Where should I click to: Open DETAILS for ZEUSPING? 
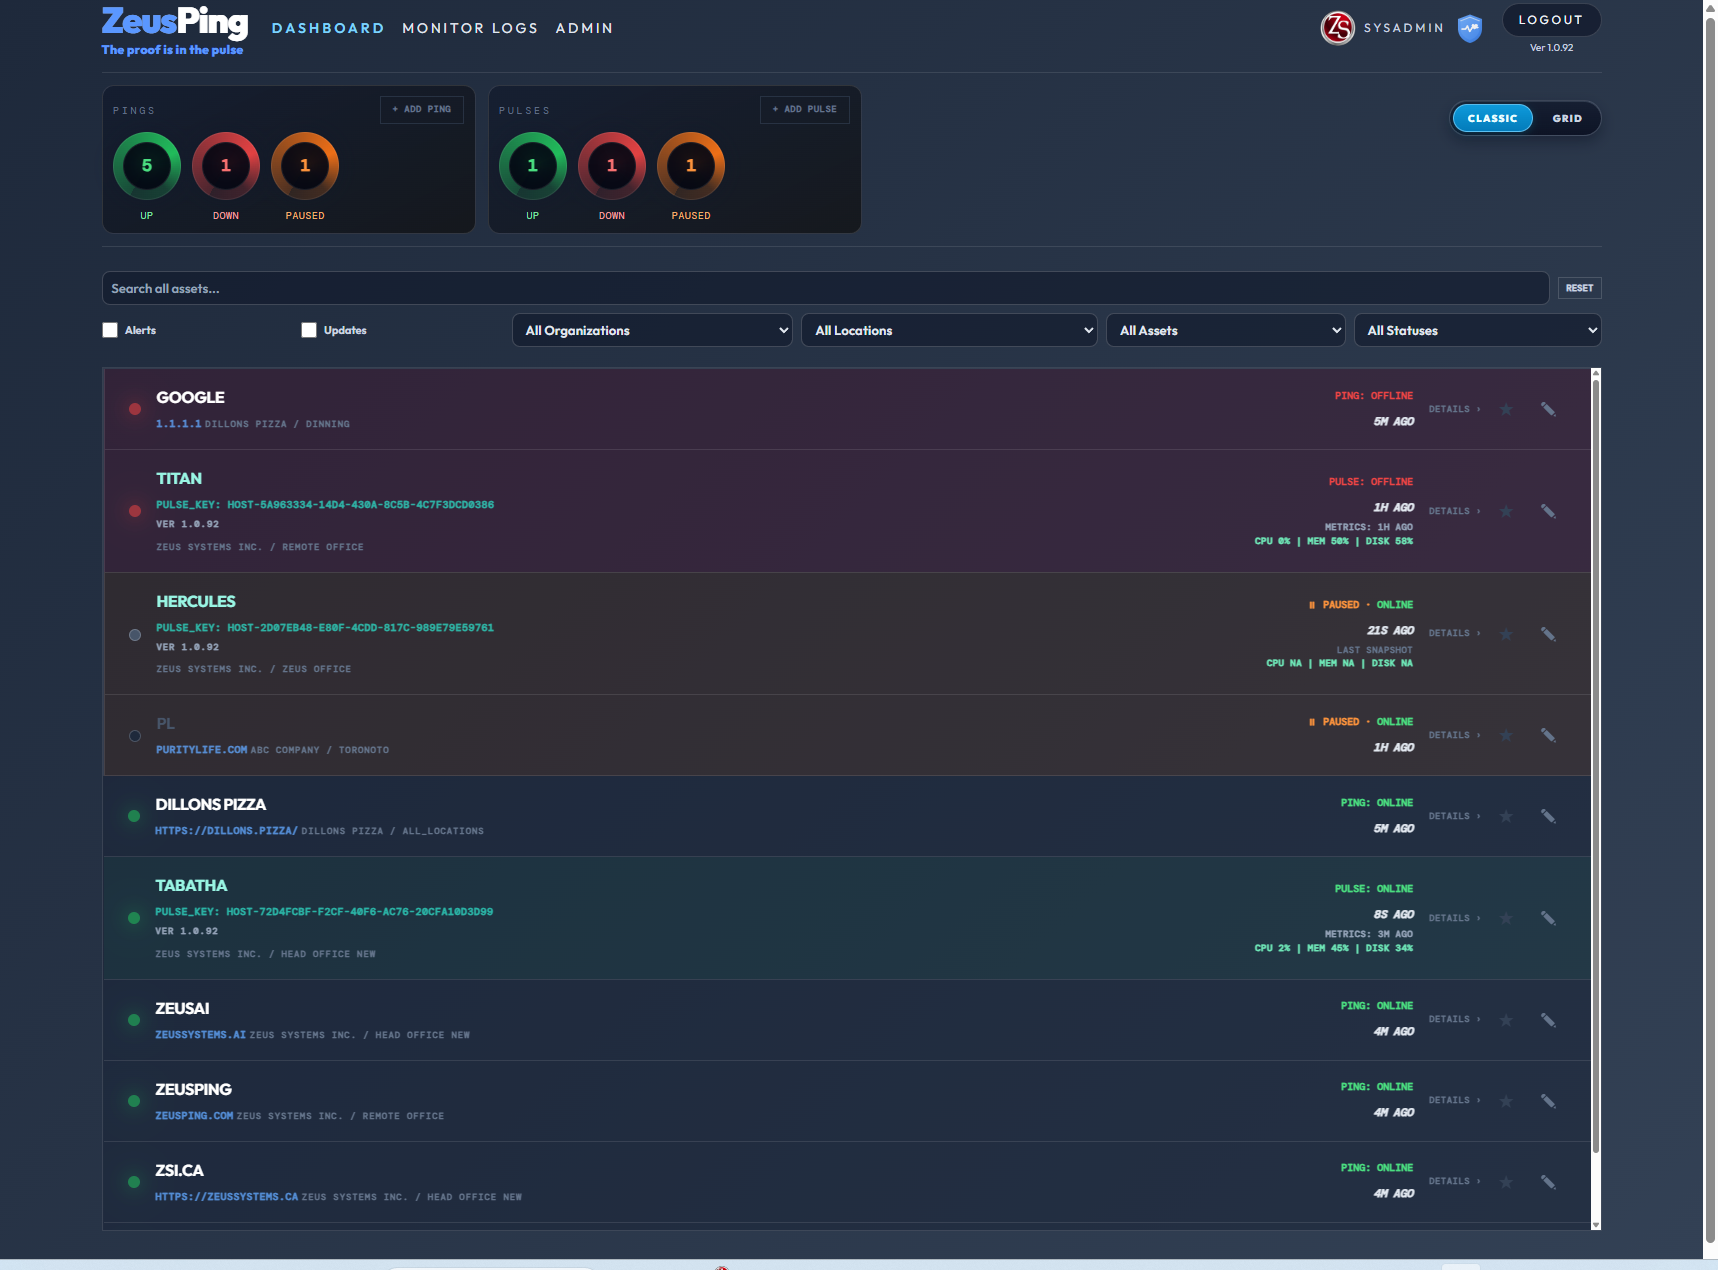tap(1454, 1100)
